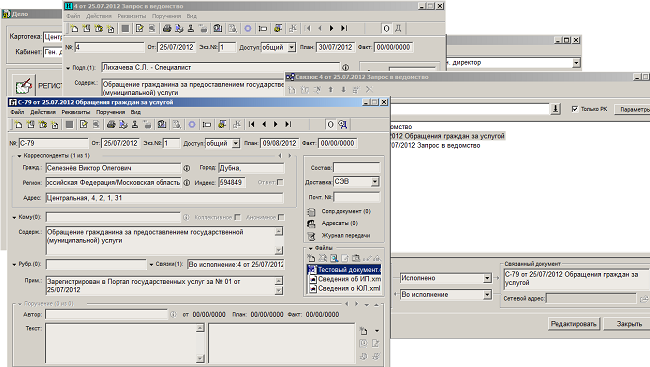Collapse the Файлы section
650x367 pixels.
tap(310, 248)
